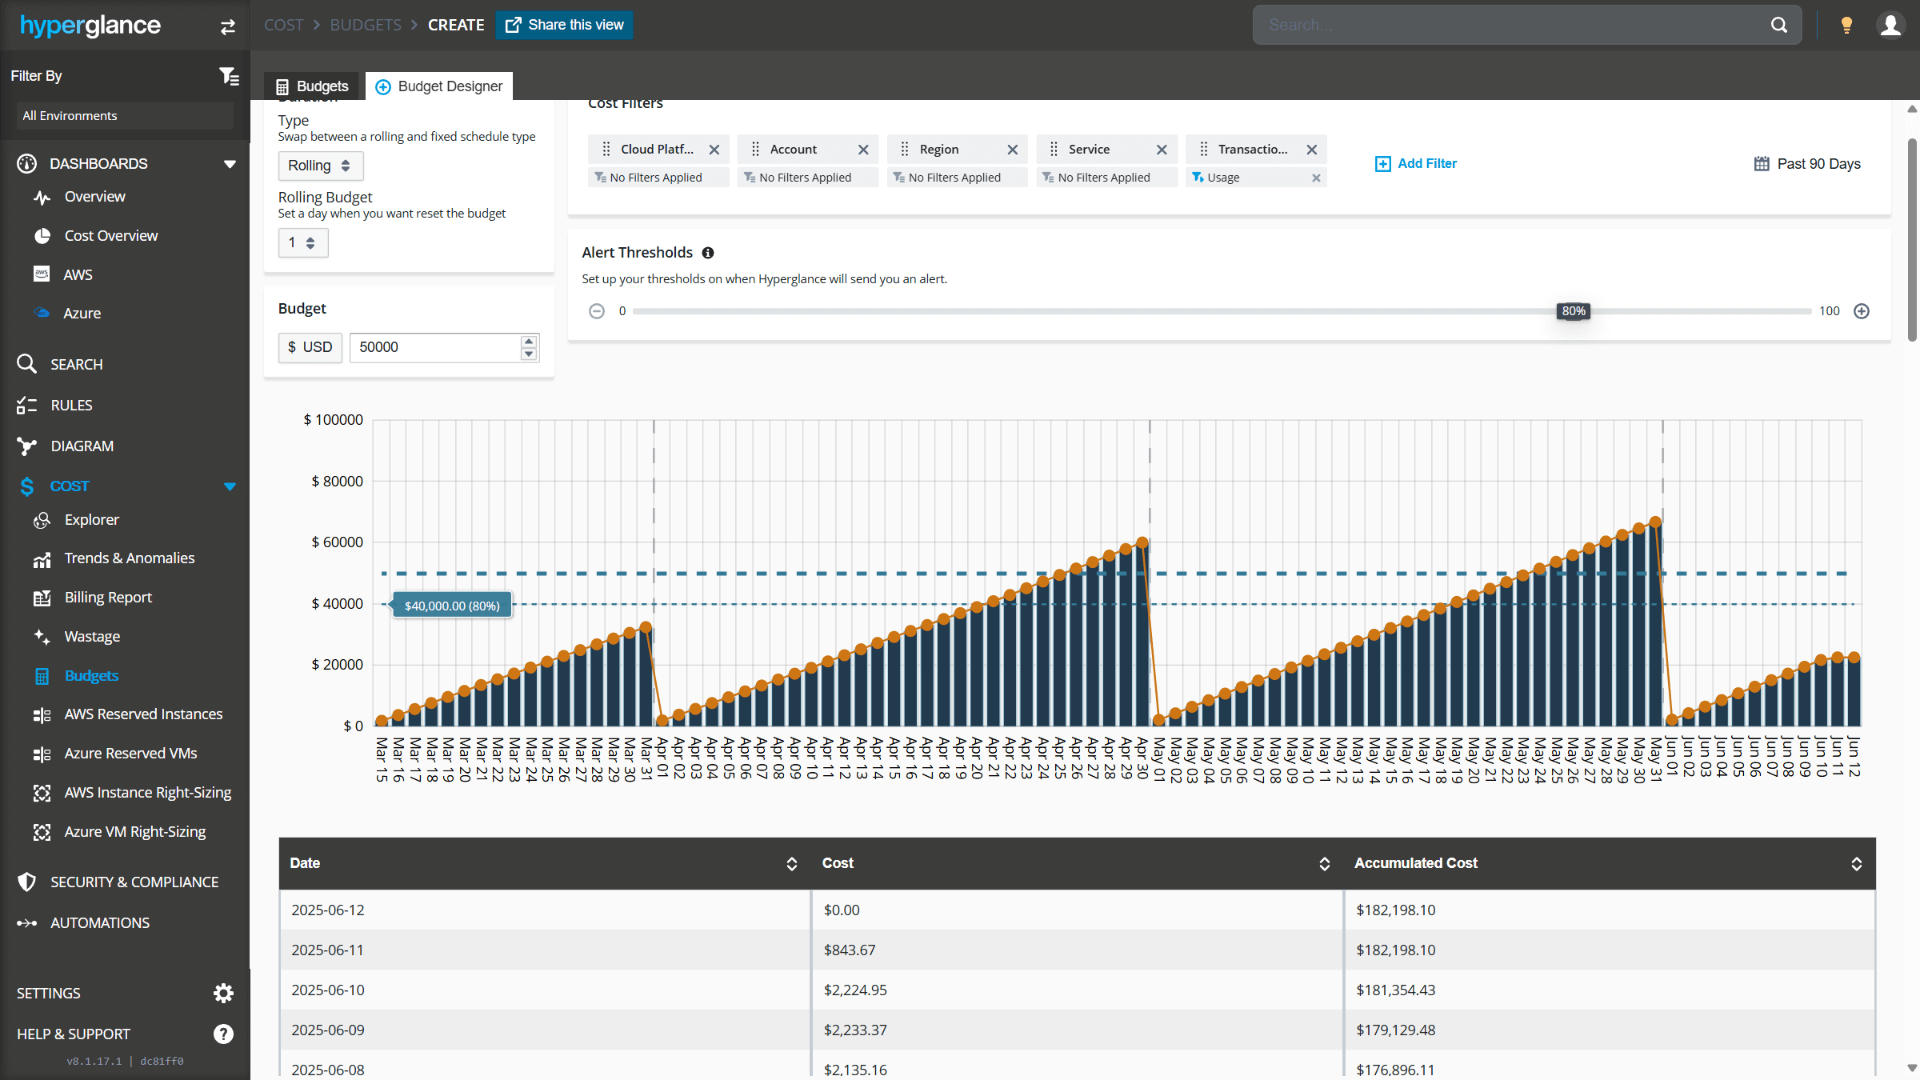Open the All Environments selector
1920x1080 pixels.
coord(124,116)
